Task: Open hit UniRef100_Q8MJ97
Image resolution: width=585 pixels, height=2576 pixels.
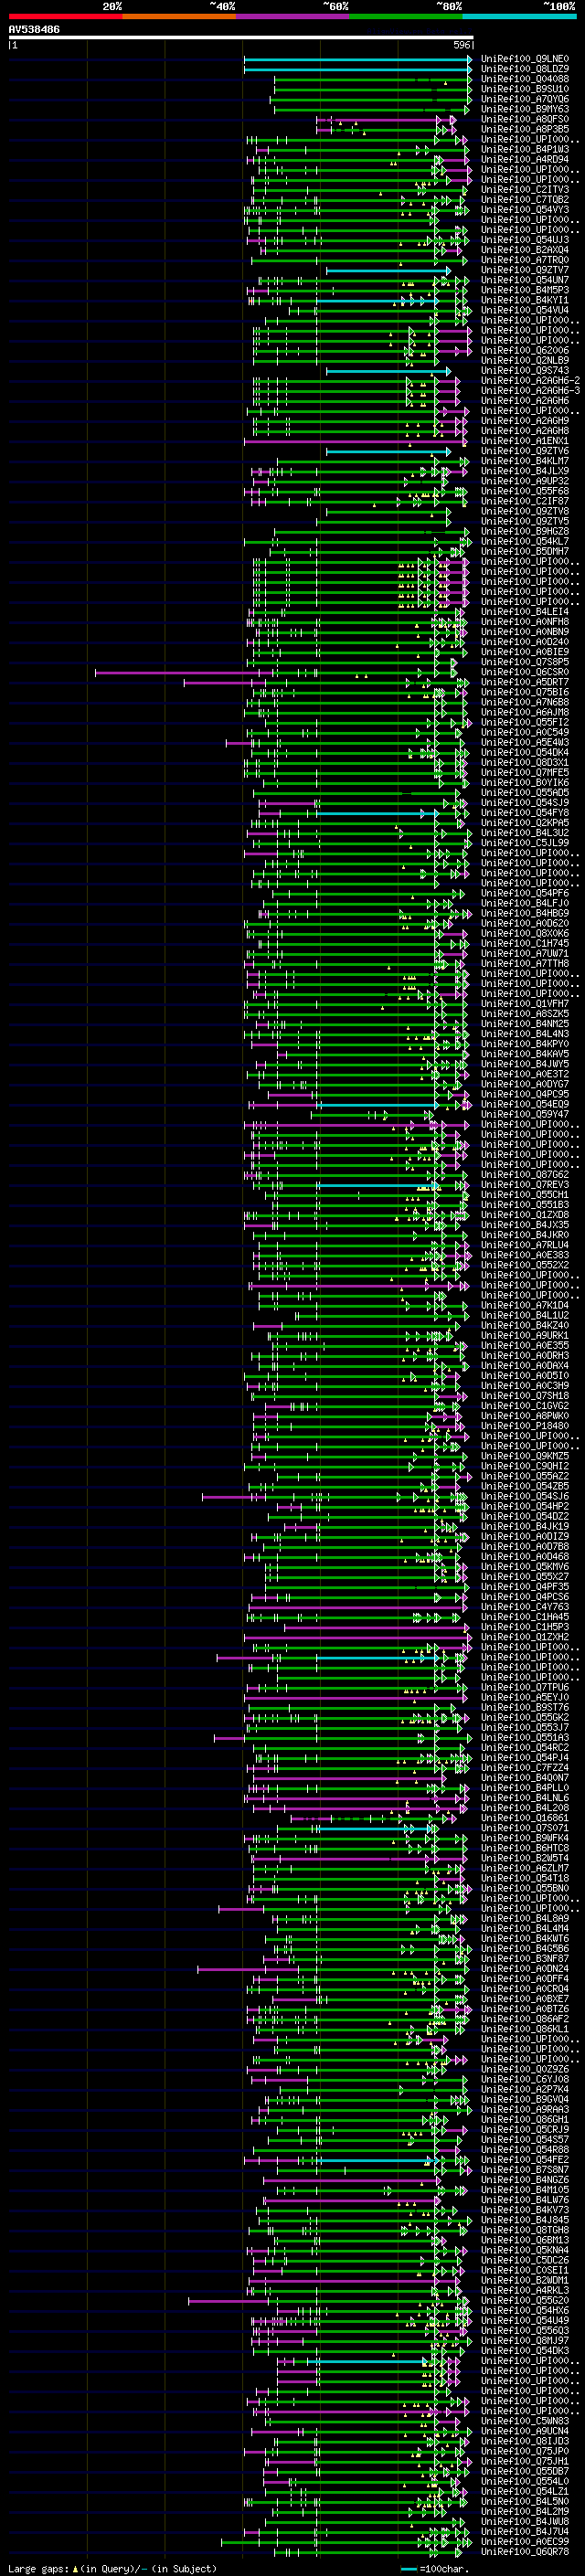Action: tap(524, 2340)
